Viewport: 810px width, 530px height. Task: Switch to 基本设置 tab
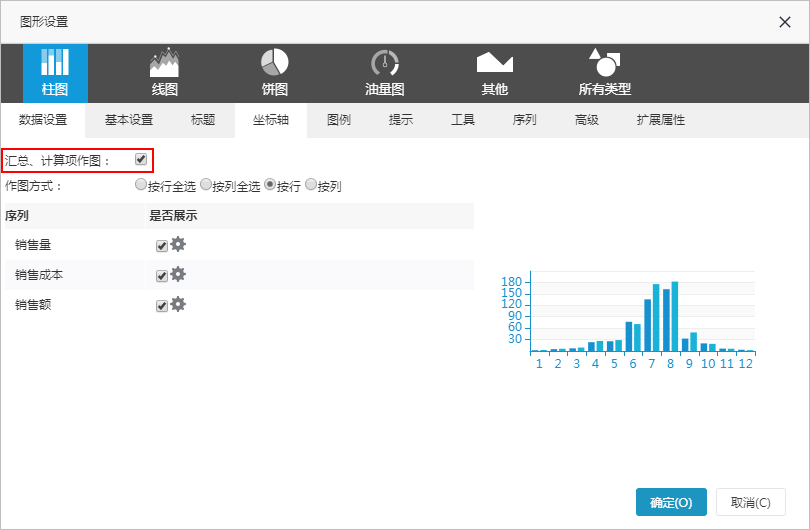pos(129,120)
